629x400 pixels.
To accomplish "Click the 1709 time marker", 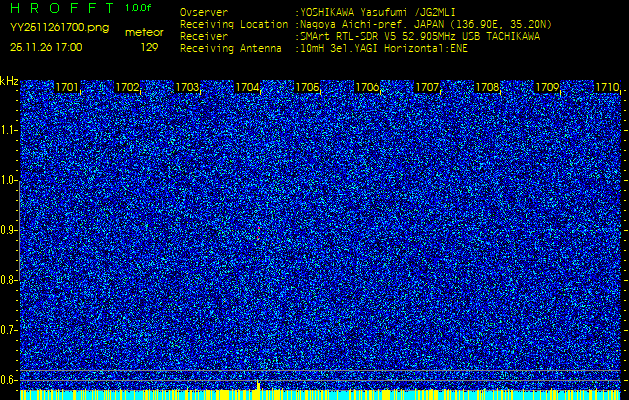I will [547, 87].
